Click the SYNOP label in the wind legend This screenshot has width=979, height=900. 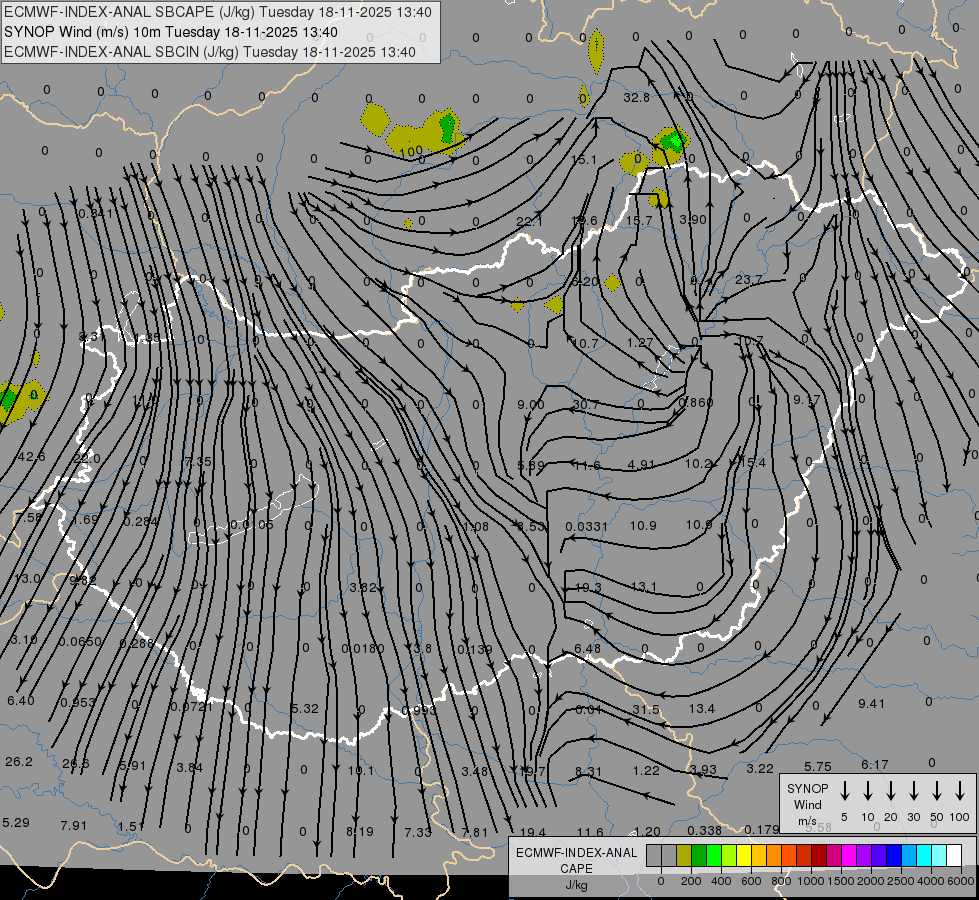807,788
